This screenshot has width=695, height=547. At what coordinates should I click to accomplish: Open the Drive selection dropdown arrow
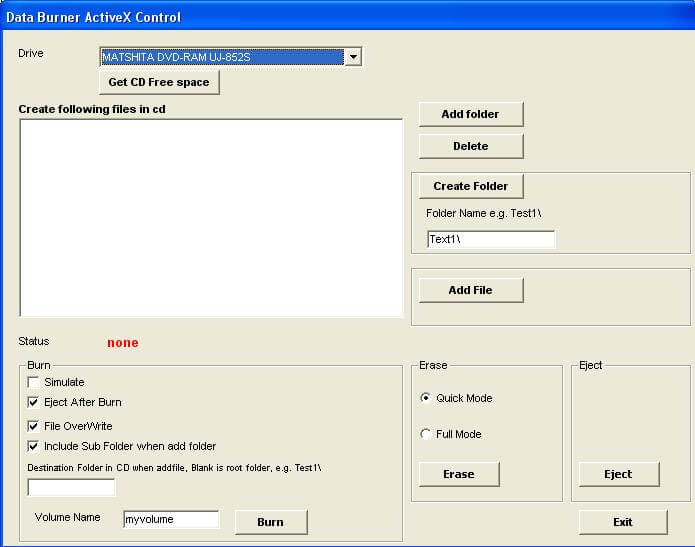pos(352,57)
